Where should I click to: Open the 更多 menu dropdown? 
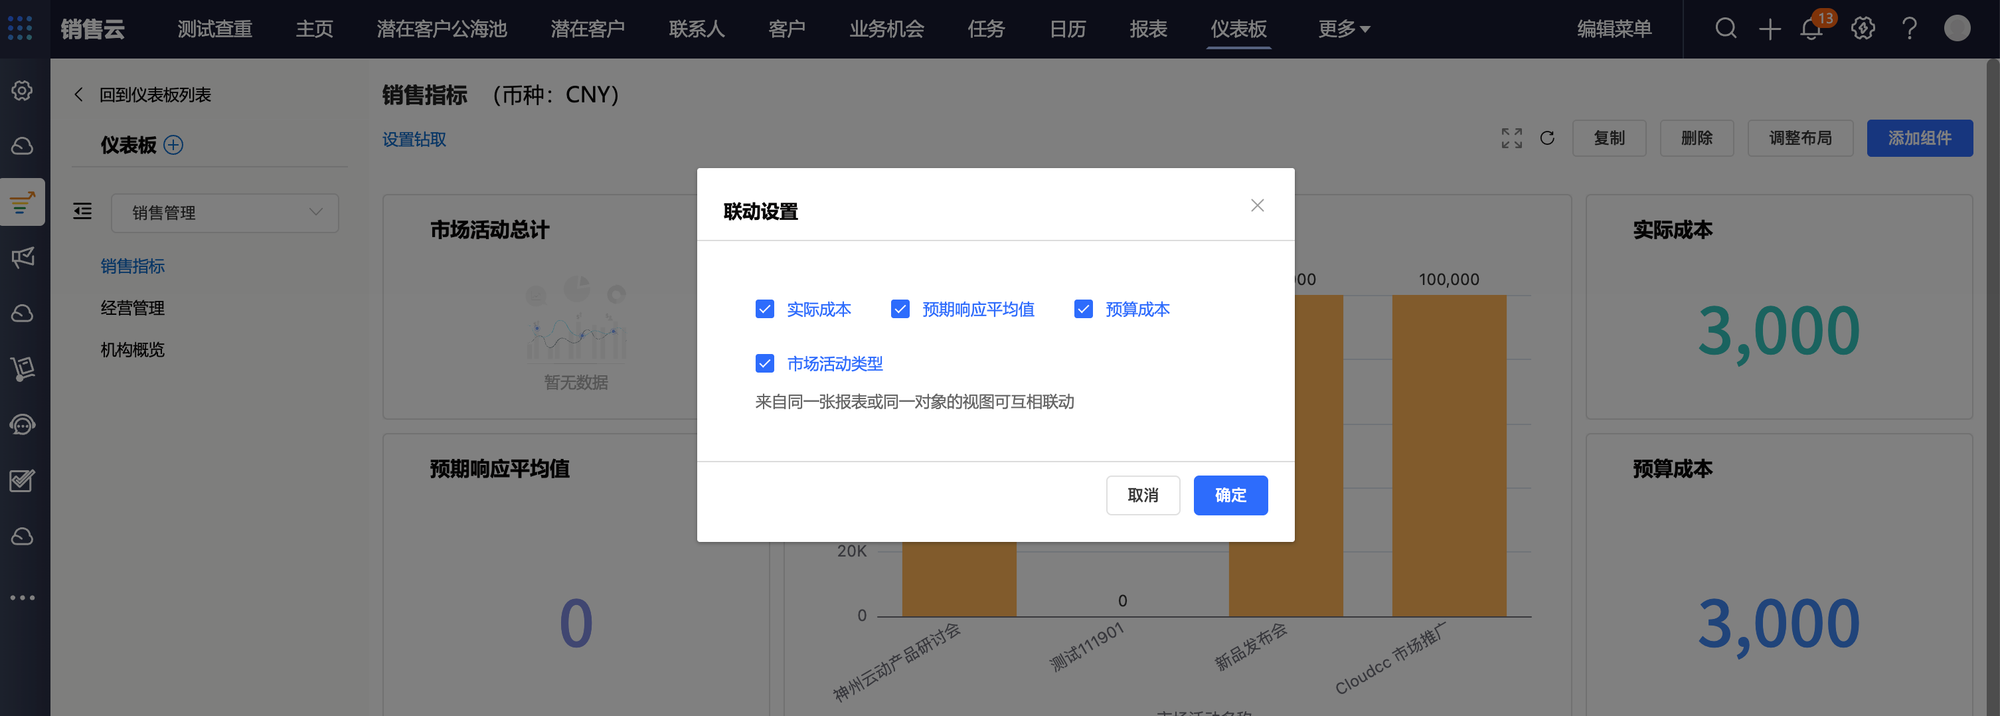pos(1343,29)
